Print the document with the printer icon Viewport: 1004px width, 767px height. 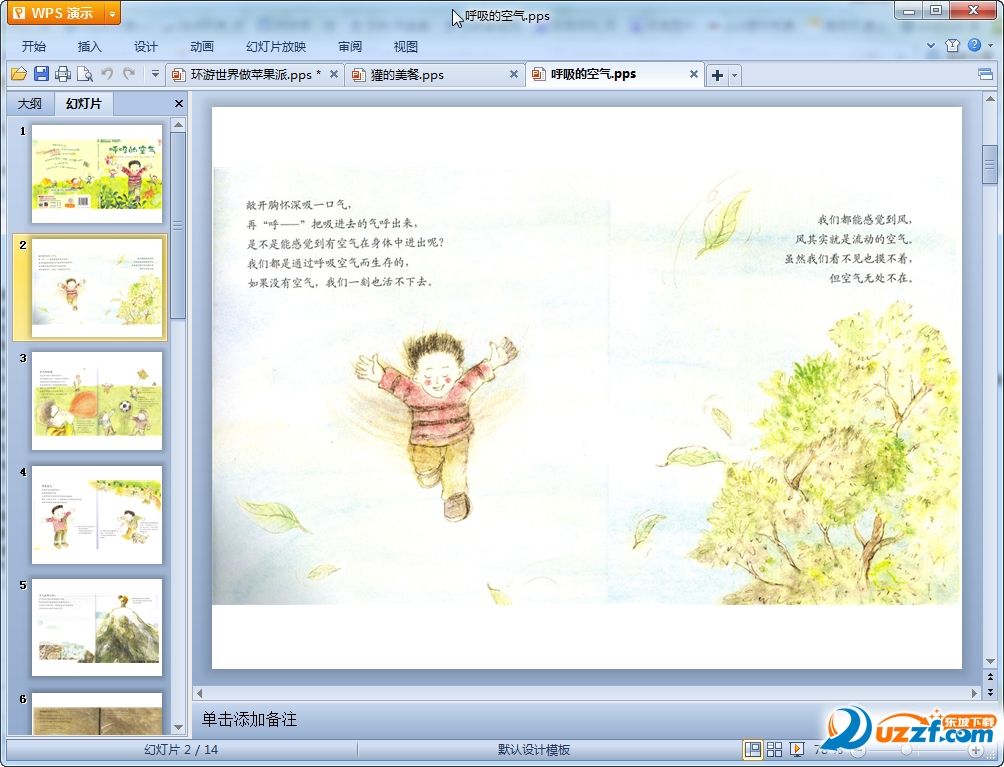click(63, 74)
